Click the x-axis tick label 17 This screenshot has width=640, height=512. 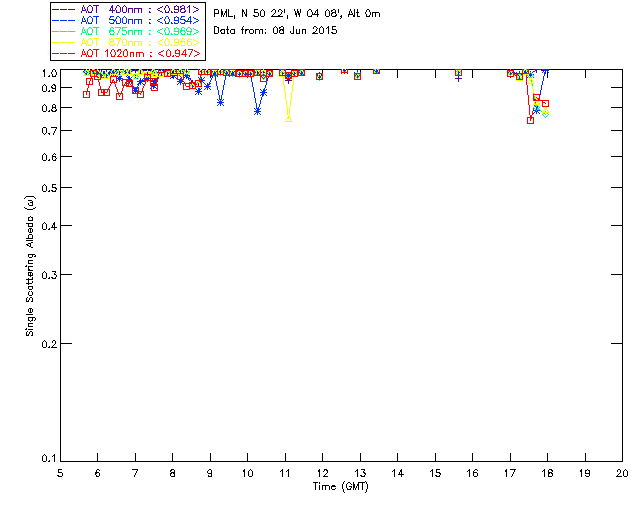[x=510, y=473]
